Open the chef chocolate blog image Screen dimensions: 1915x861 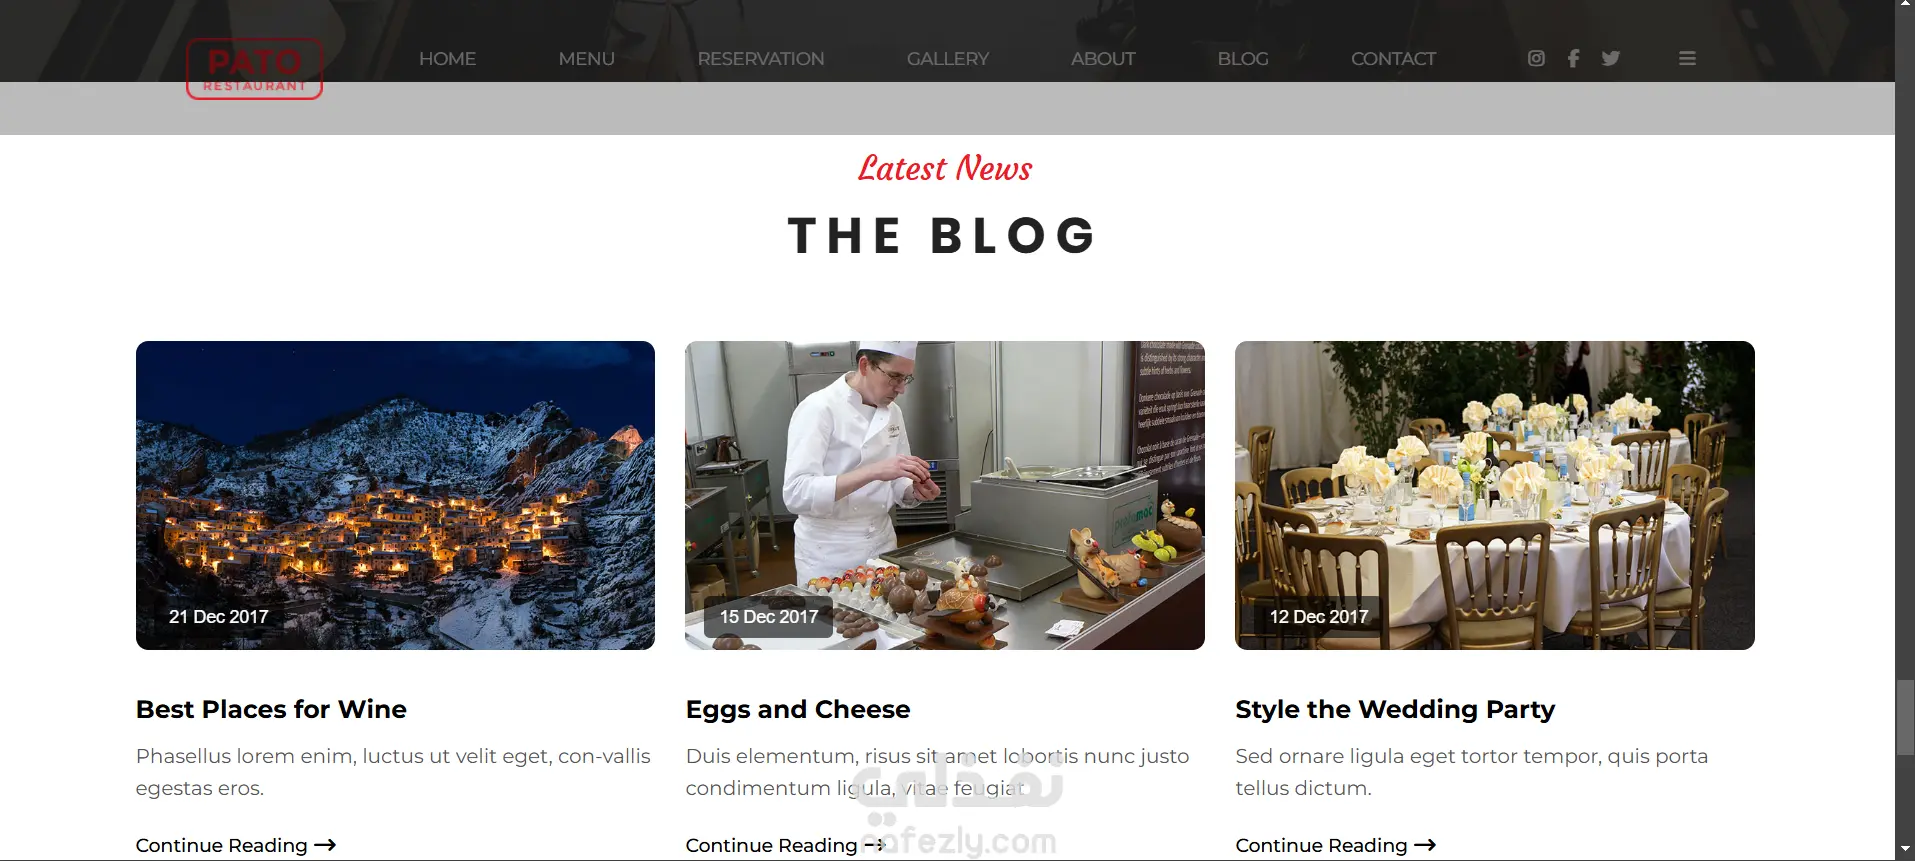tap(945, 495)
